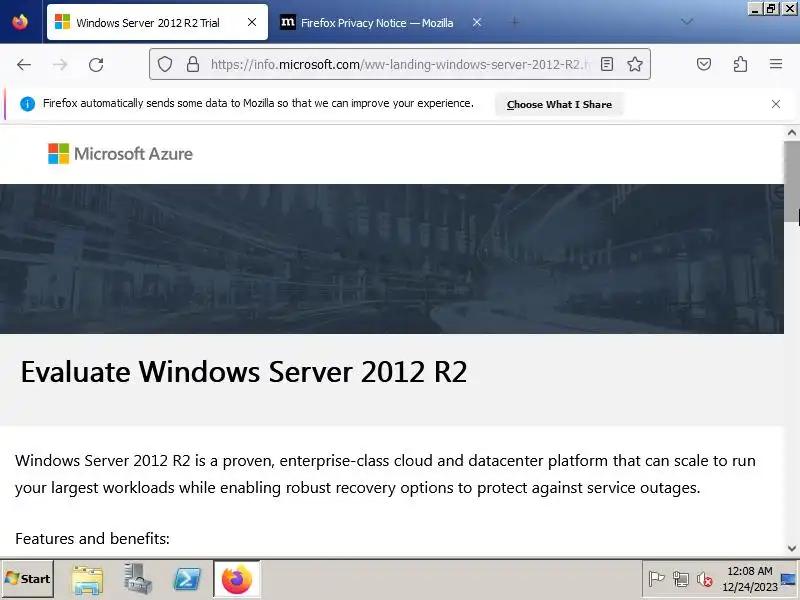Open a new tab with plus button
The height and width of the screenshot is (600, 800).
515,22
